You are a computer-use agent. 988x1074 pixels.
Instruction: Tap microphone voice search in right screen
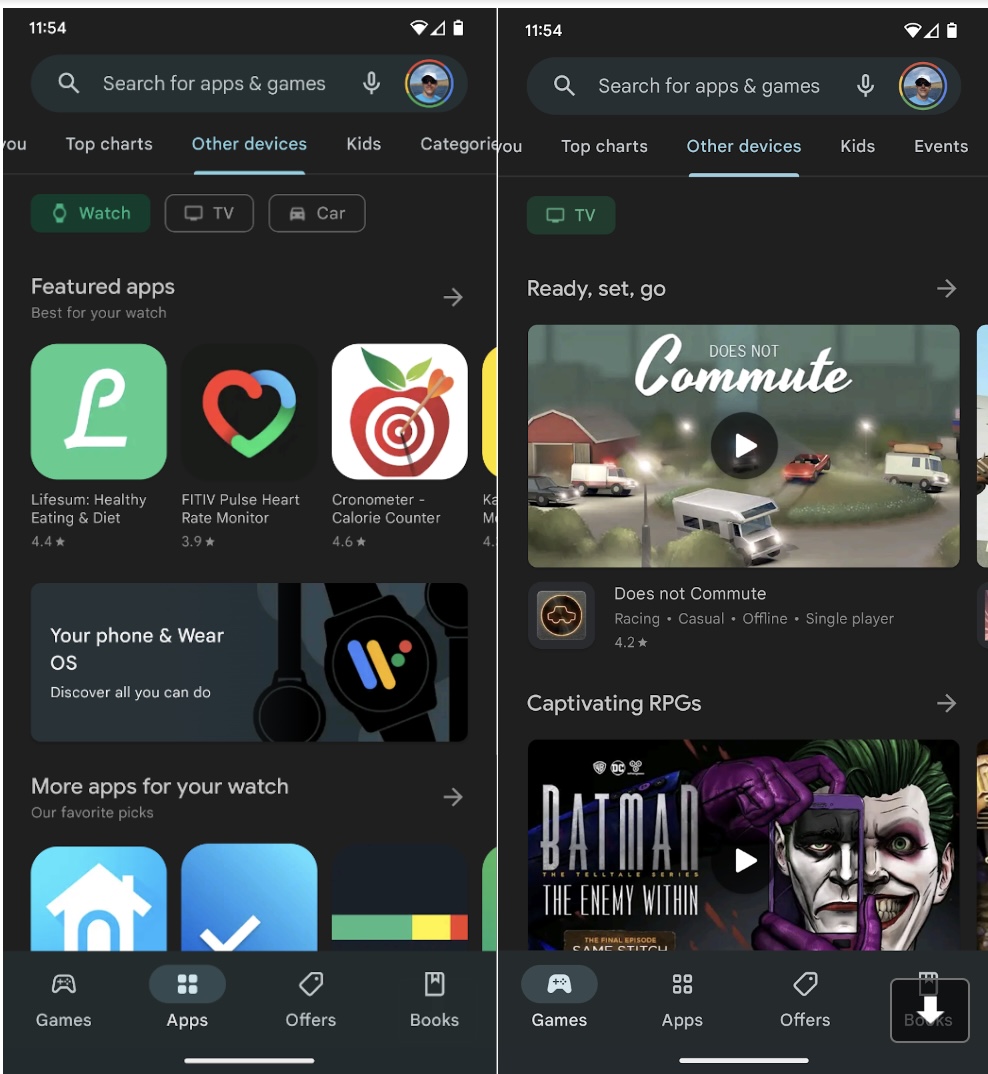[865, 86]
